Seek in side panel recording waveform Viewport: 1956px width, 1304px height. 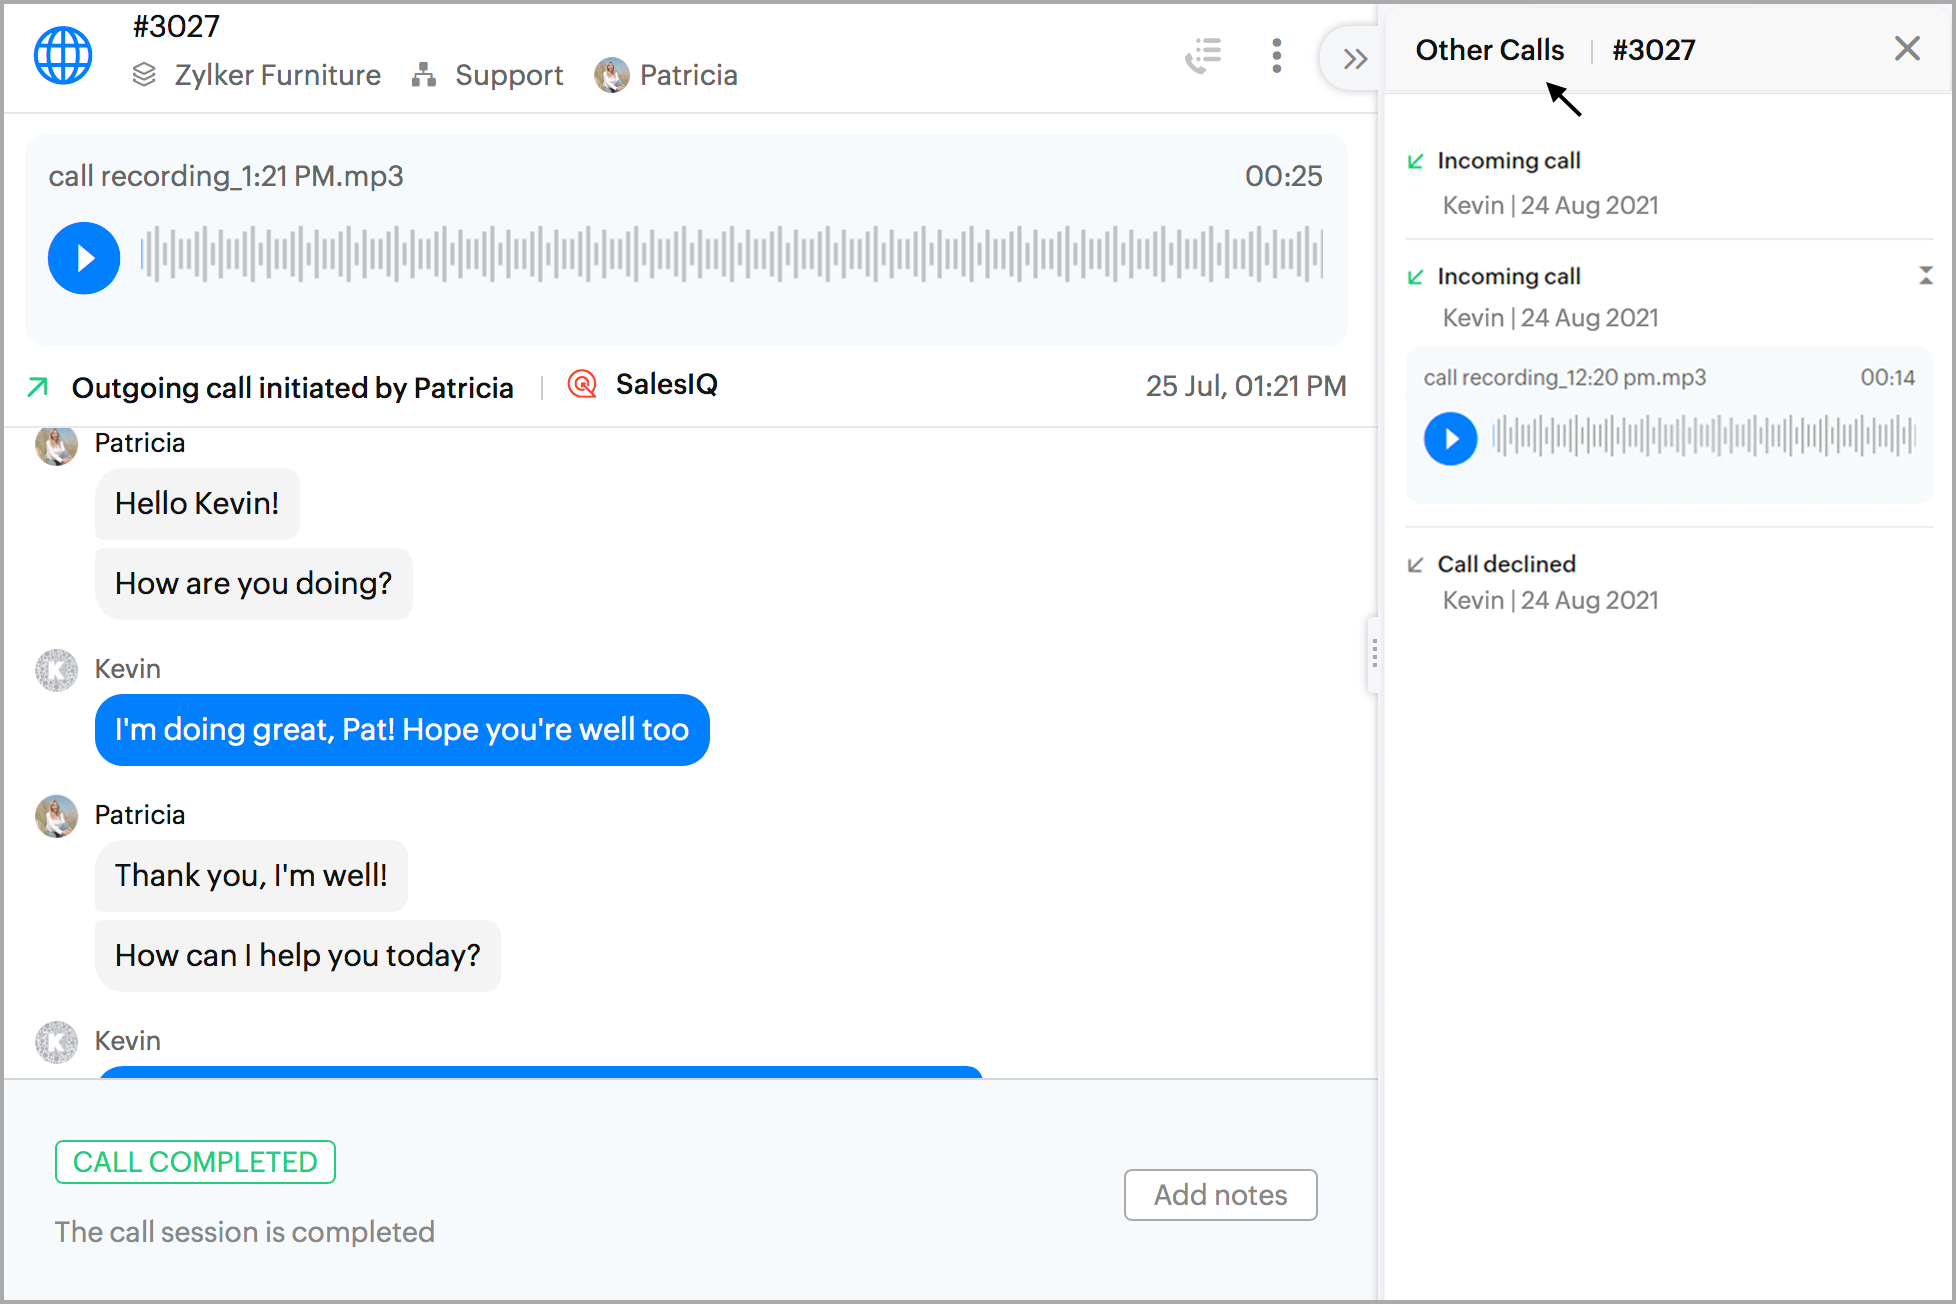(1702, 436)
